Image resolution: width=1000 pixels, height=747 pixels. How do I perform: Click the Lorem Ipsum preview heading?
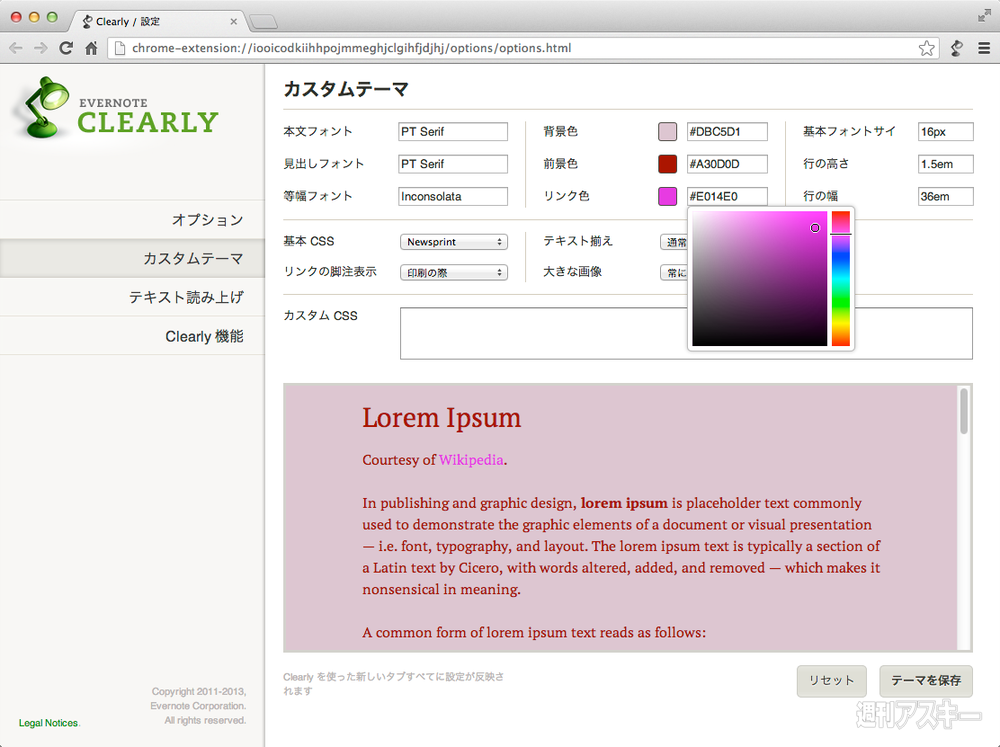[441, 418]
